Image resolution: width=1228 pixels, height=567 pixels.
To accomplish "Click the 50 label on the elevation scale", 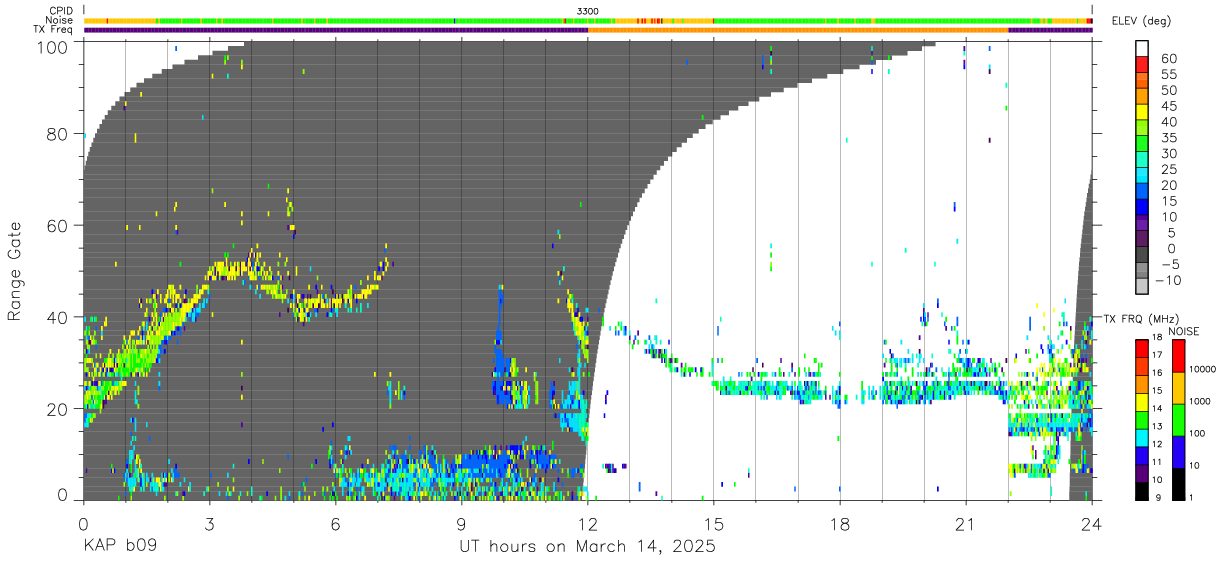I will [1169, 90].
